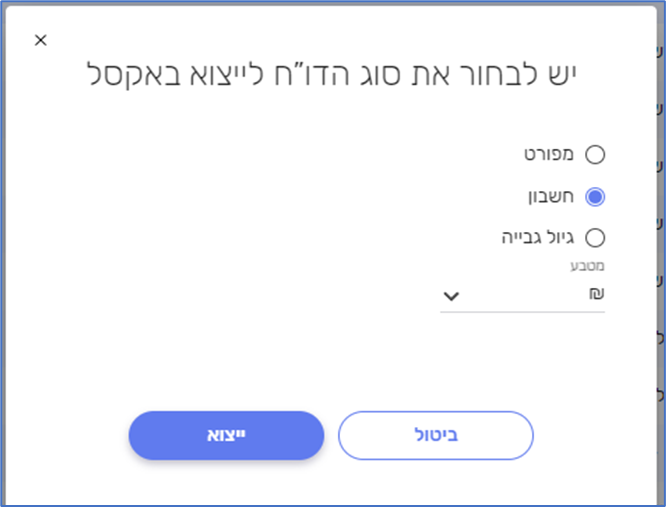This screenshot has width=666, height=507.
Task: Click the underline of the currency select field
Action: coord(522,311)
